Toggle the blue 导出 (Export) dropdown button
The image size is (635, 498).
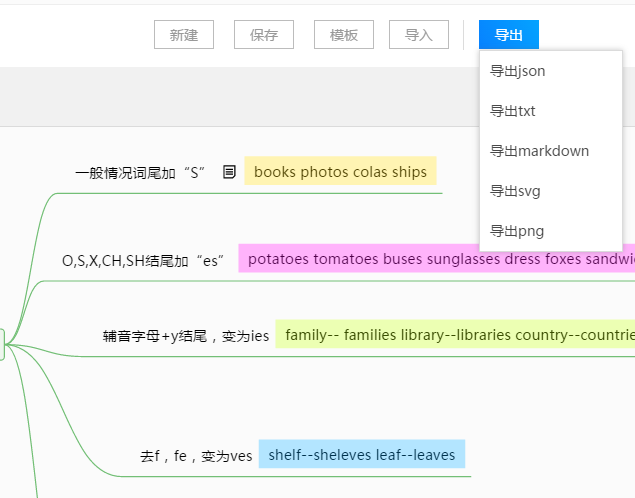(509, 35)
